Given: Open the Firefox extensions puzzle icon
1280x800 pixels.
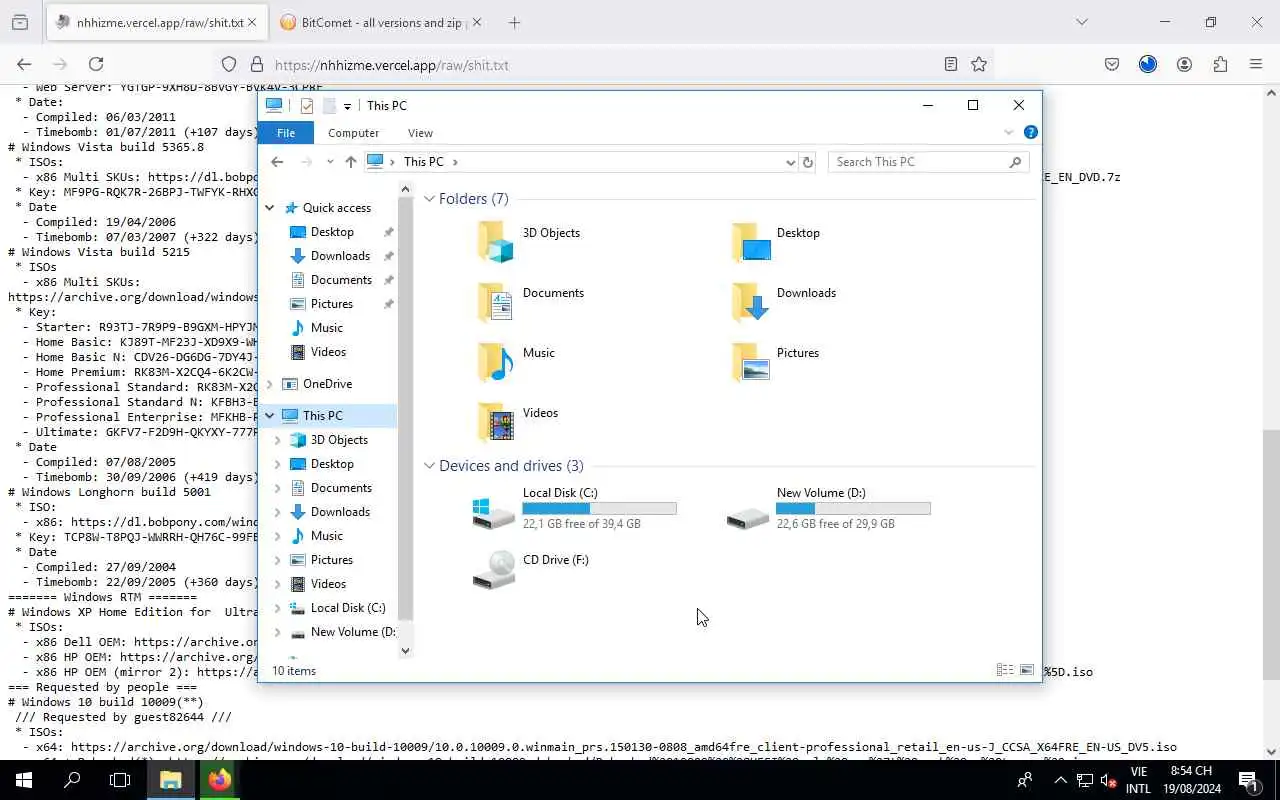Looking at the screenshot, I should pos(1220,64).
